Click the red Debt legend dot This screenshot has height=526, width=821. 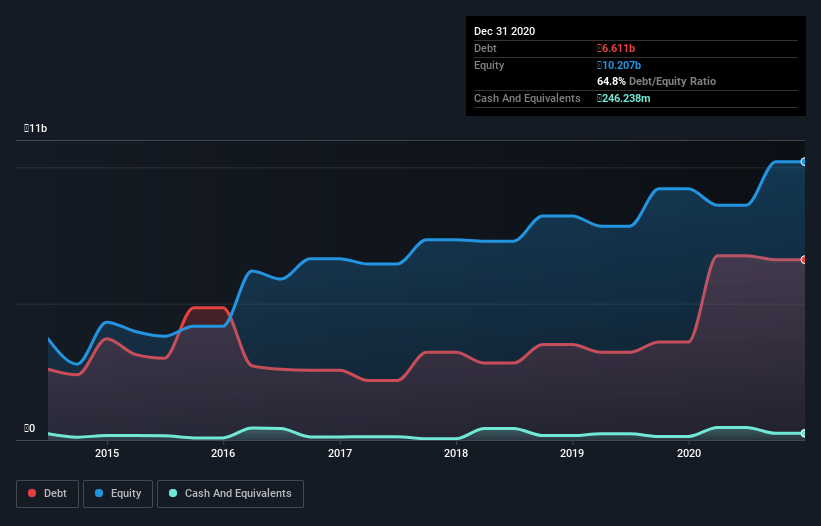32,493
